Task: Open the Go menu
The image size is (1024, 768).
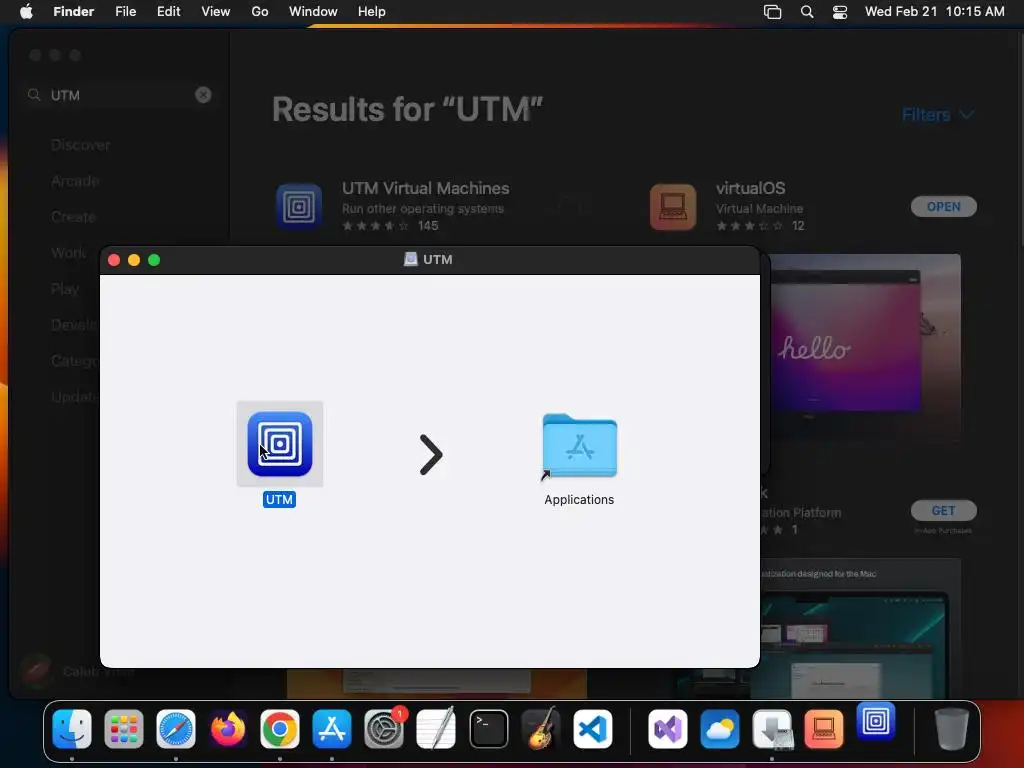Action: (x=260, y=12)
